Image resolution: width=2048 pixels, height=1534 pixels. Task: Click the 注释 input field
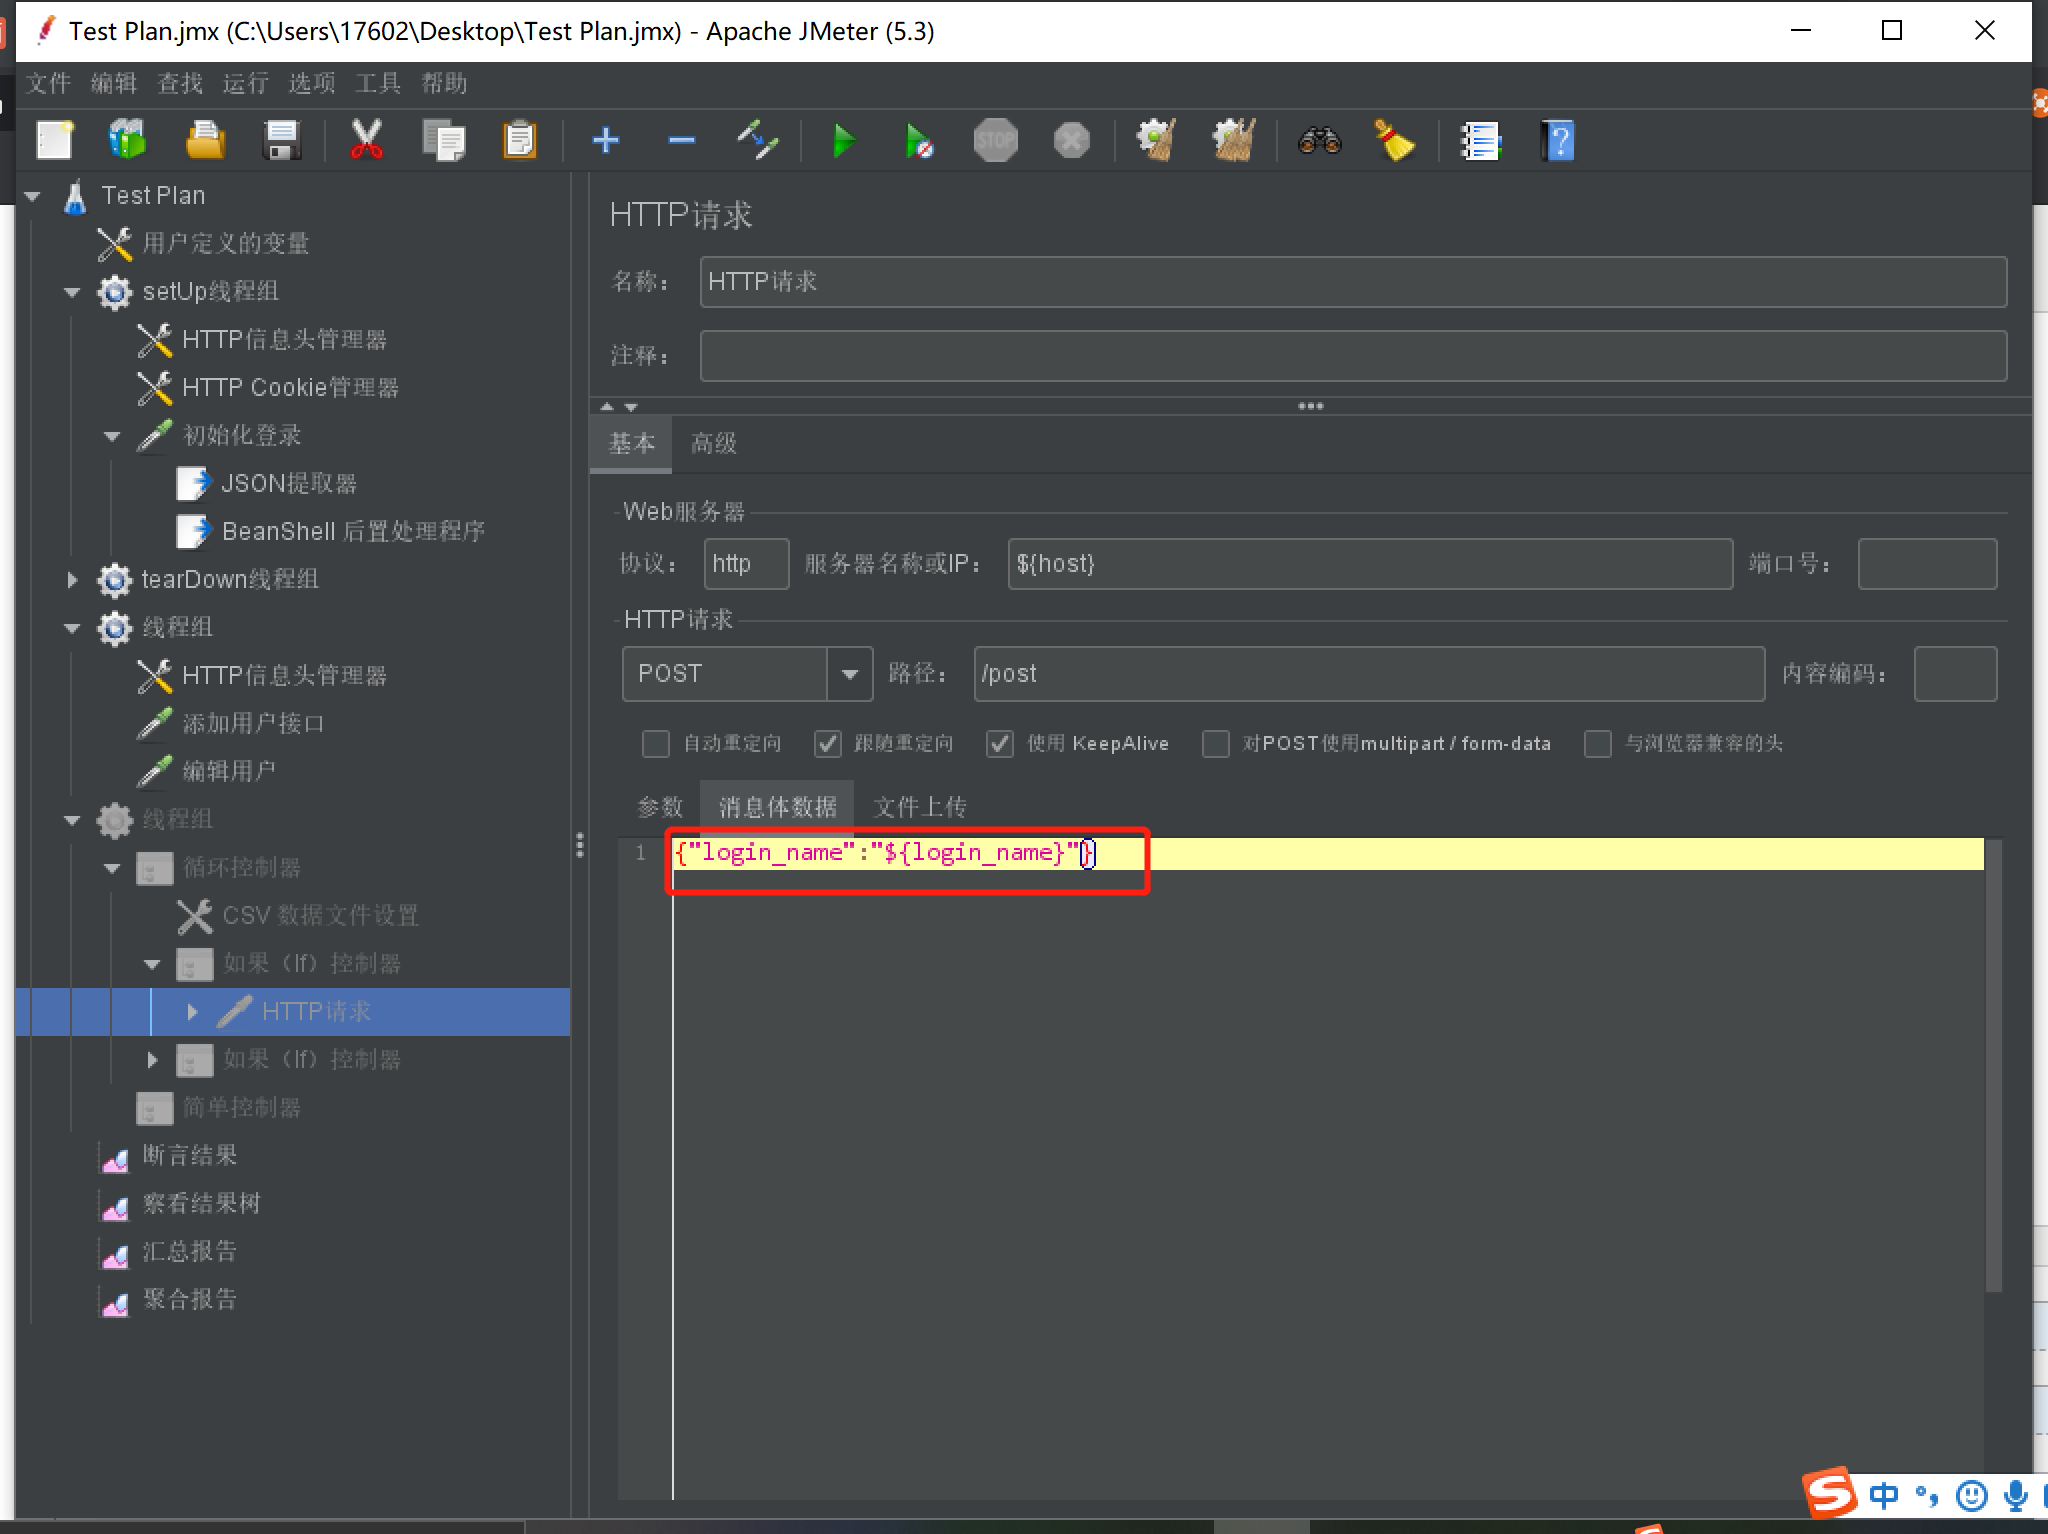click(x=1353, y=356)
